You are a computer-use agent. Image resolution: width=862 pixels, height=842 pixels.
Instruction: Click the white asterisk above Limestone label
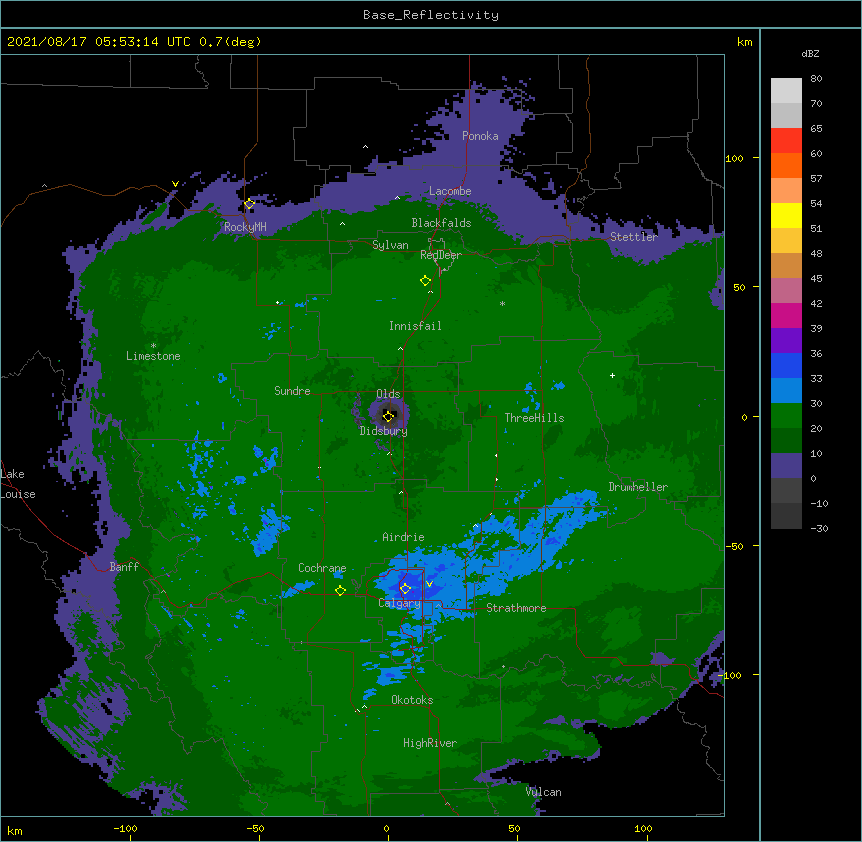153,346
